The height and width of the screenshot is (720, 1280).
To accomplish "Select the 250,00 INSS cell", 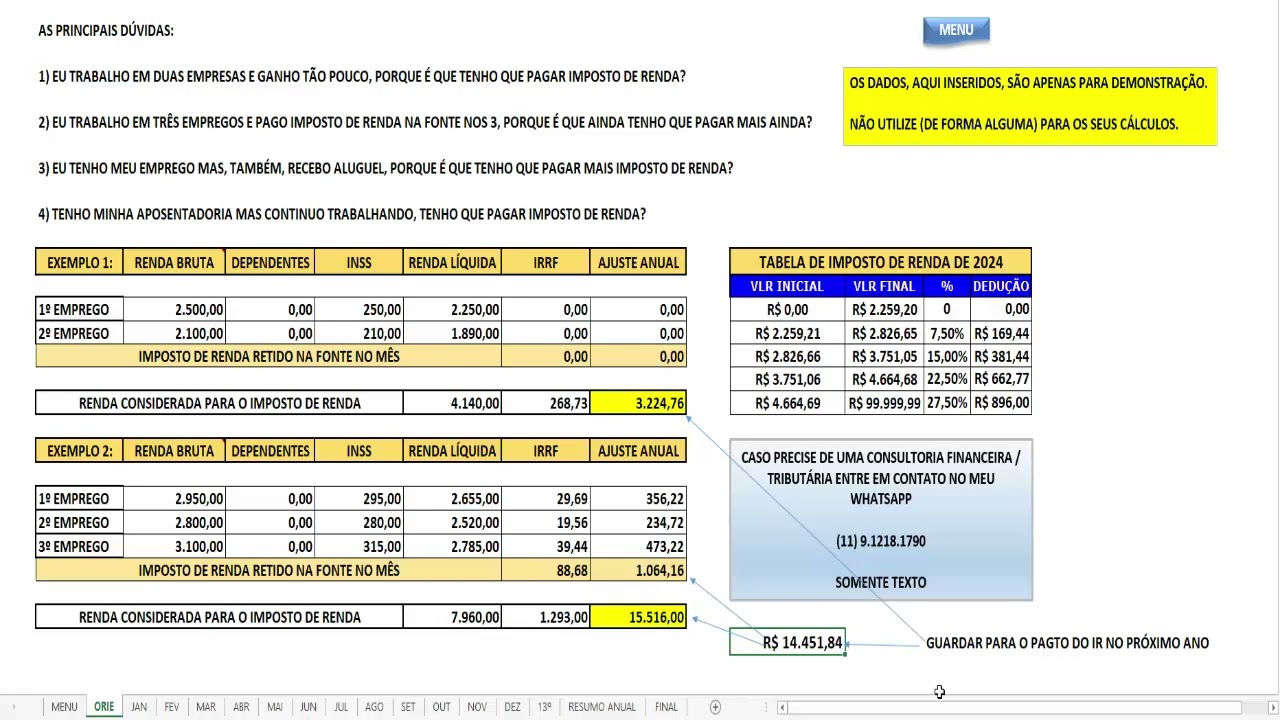I will [x=359, y=309].
